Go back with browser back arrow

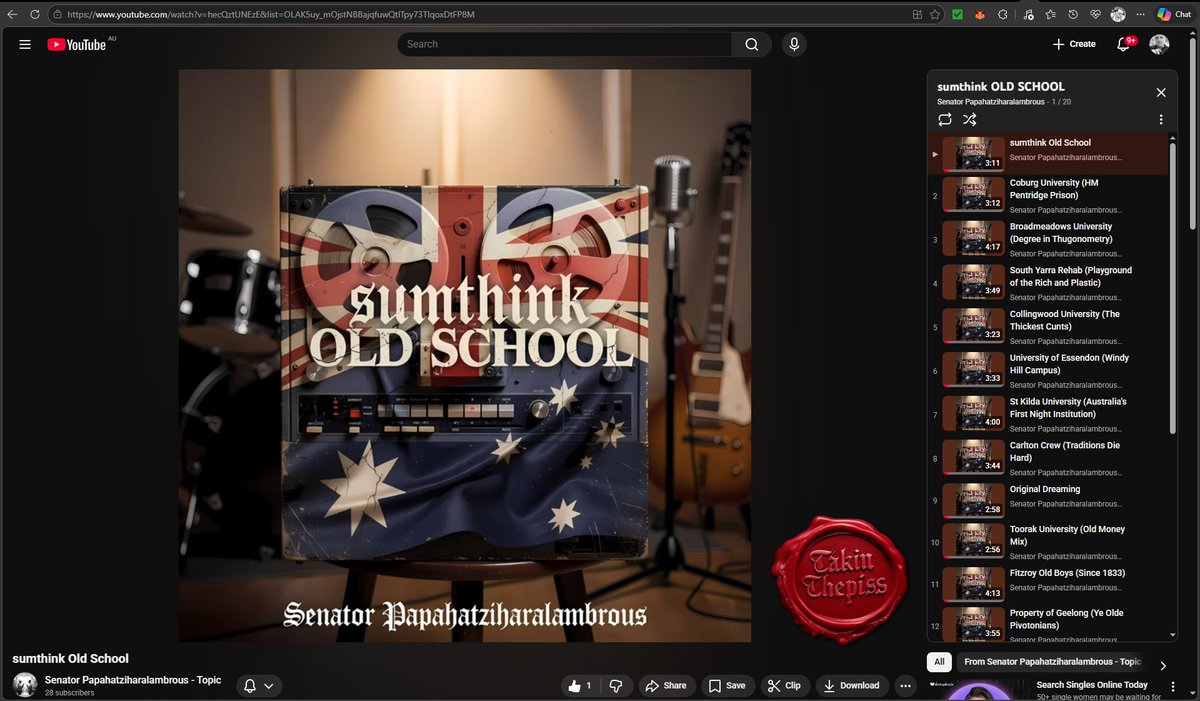pyautogui.click(x=12, y=15)
